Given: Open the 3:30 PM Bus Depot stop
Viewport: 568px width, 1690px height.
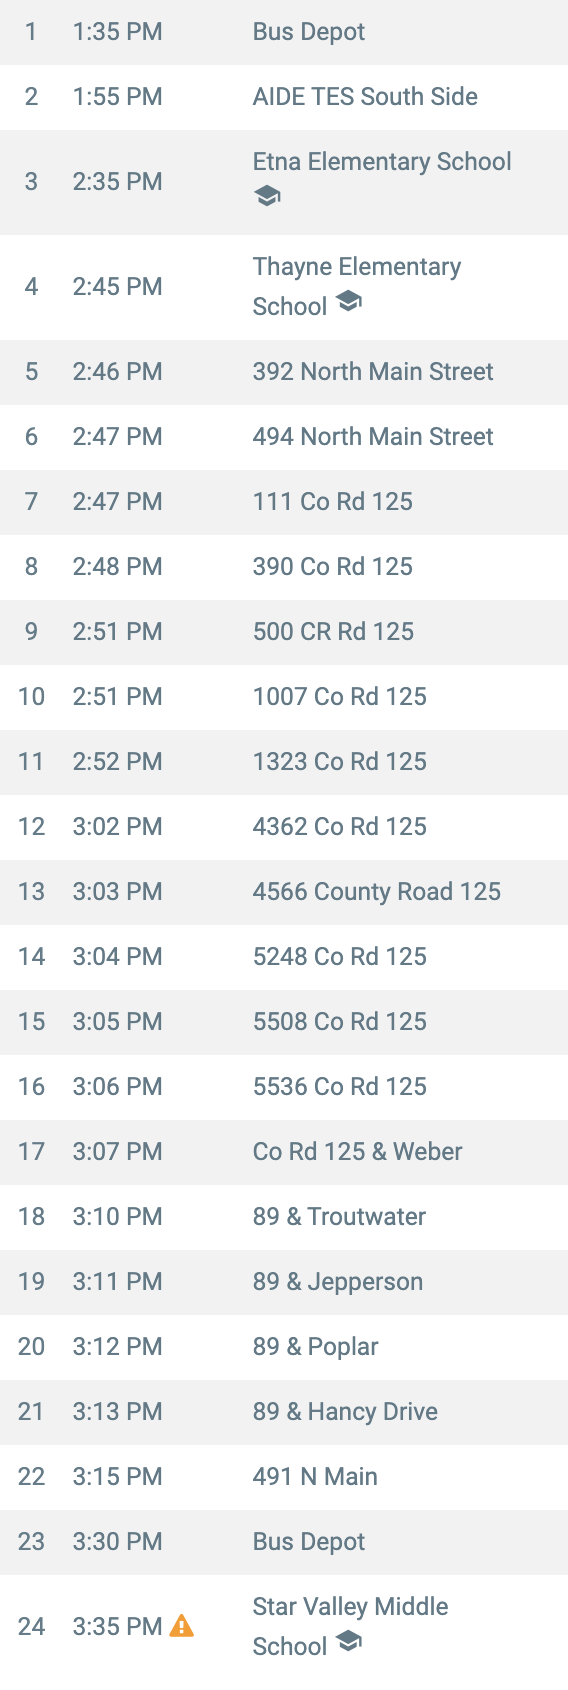Looking at the screenshot, I should coord(284,1542).
